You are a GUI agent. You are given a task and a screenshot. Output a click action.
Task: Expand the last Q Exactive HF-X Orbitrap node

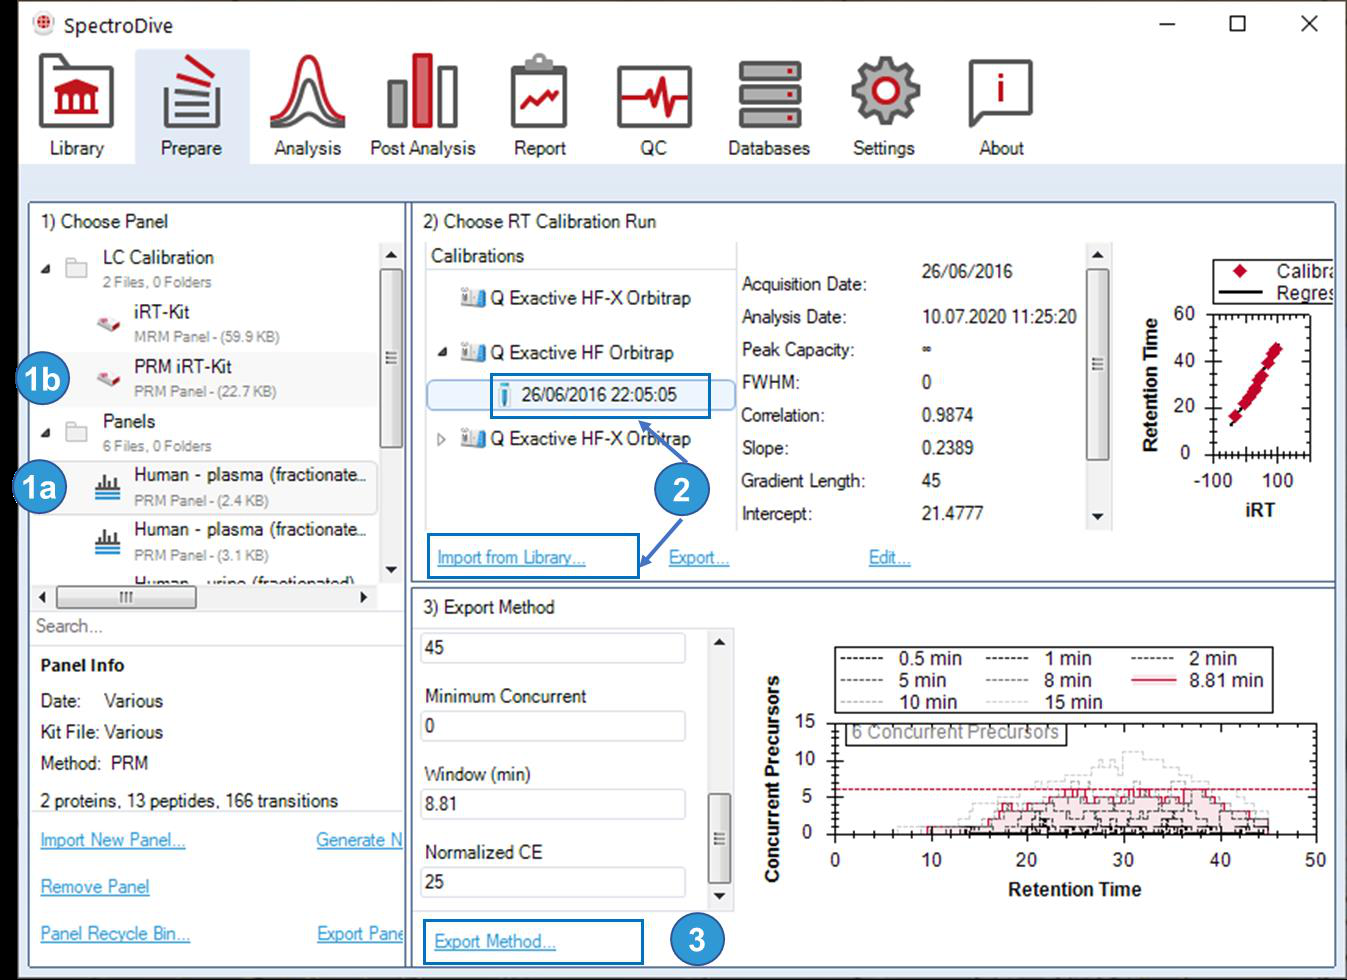(x=442, y=438)
